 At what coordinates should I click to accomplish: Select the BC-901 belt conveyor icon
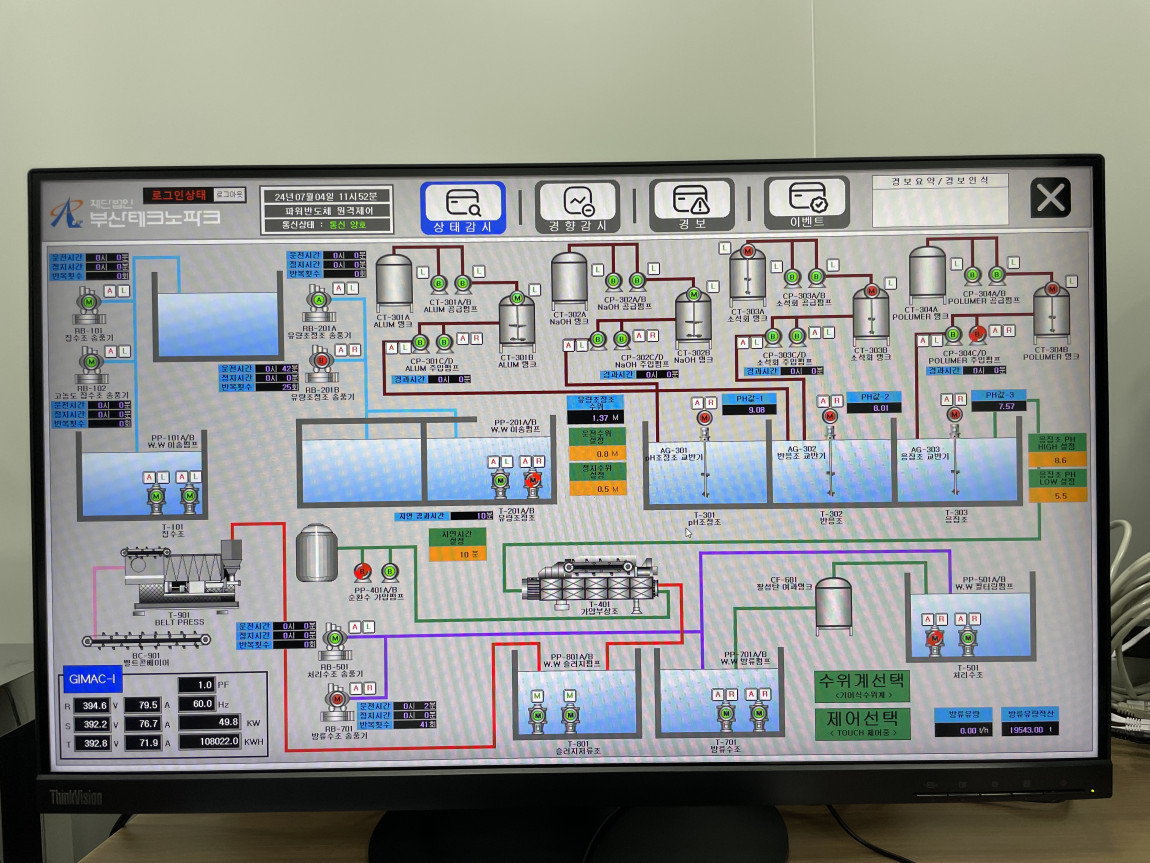(146, 640)
